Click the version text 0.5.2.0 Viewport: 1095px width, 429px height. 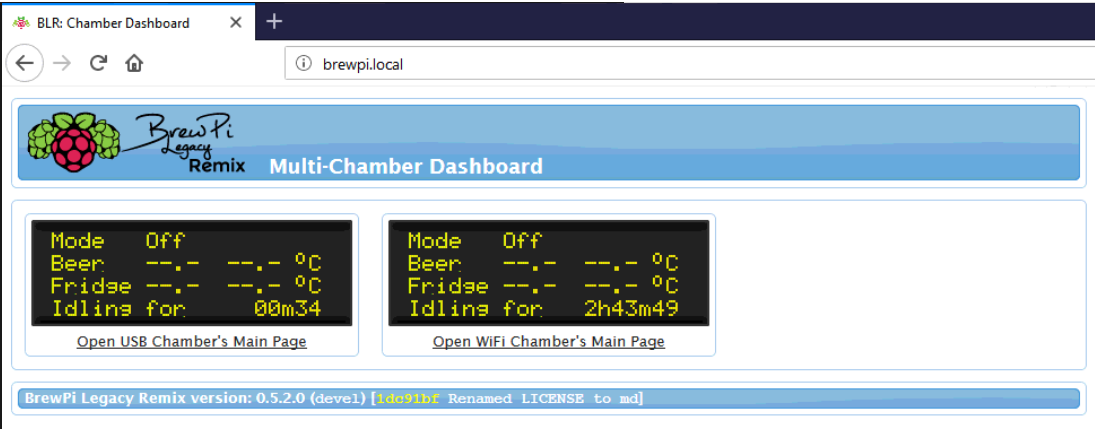coord(281,398)
